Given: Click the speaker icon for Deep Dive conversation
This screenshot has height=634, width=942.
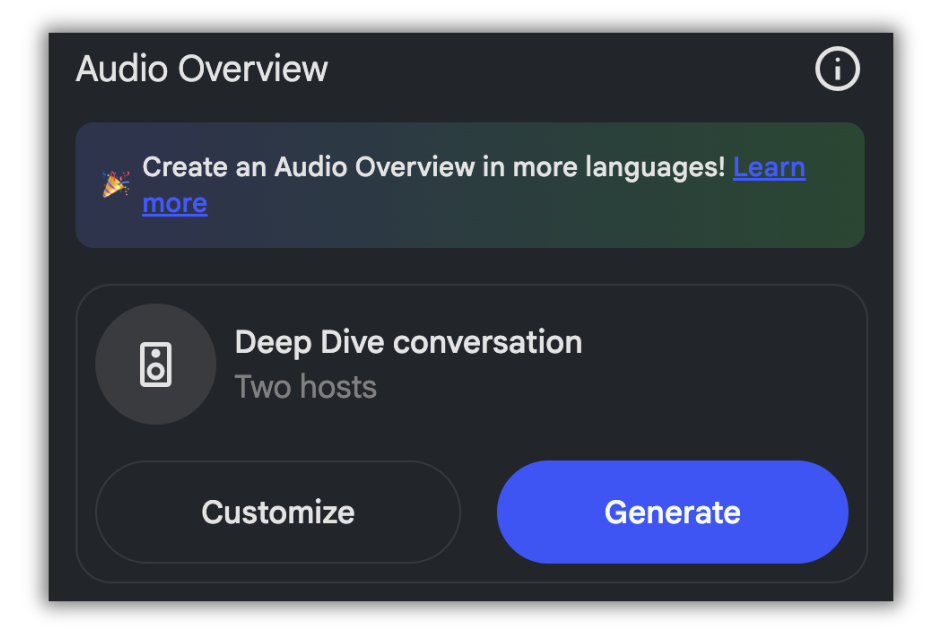Looking at the screenshot, I should (156, 364).
